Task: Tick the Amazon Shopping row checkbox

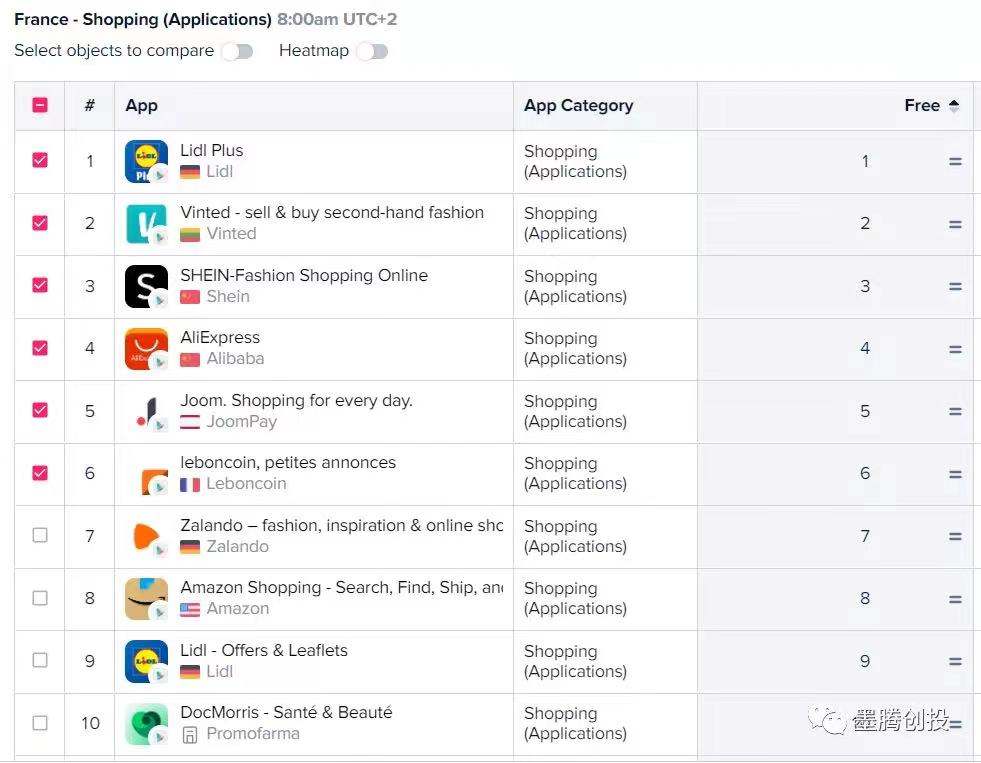Action: coord(40,598)
